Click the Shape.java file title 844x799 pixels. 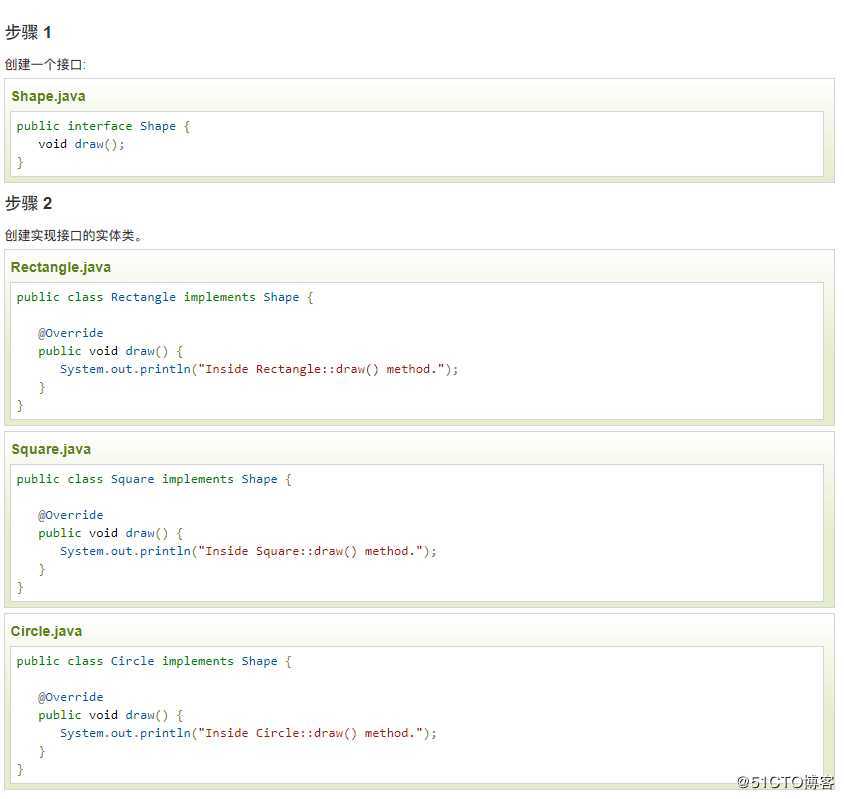(48, 96)
